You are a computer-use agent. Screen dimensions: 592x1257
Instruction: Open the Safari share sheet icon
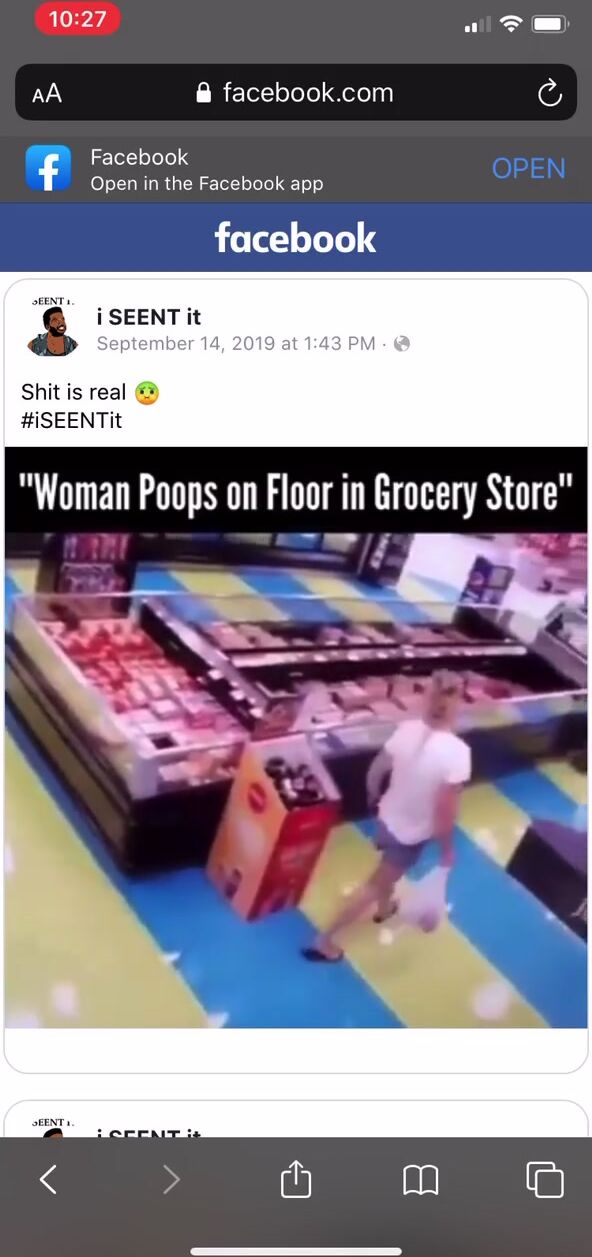tap(296, 1180)
